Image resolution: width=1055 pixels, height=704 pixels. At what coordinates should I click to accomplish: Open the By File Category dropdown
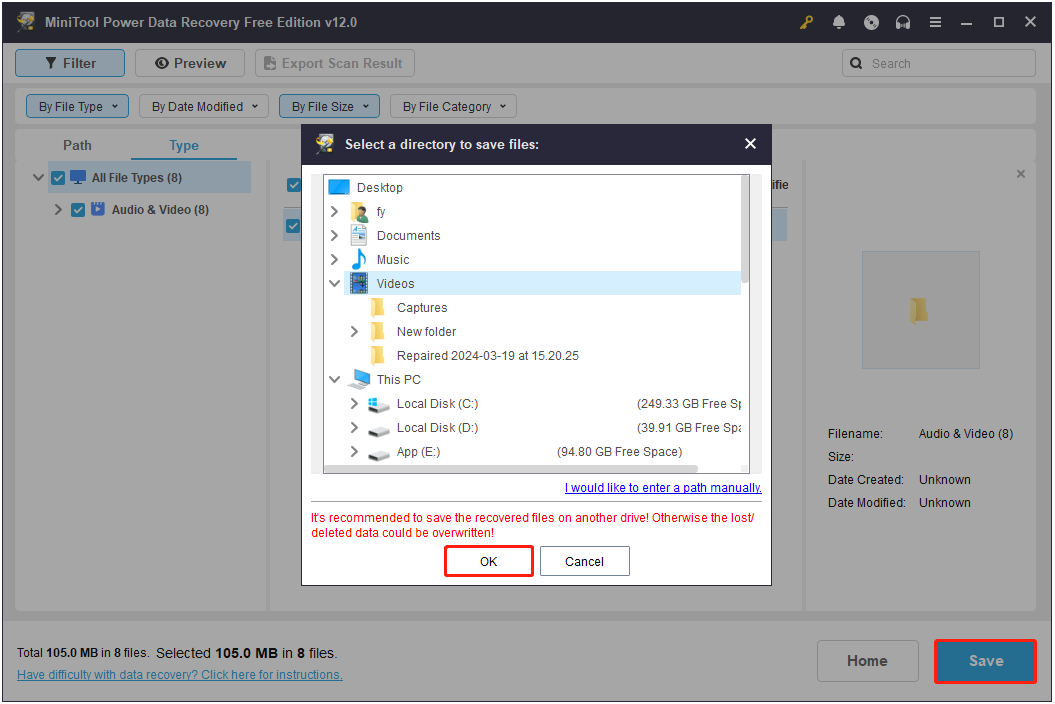(453, 106)
